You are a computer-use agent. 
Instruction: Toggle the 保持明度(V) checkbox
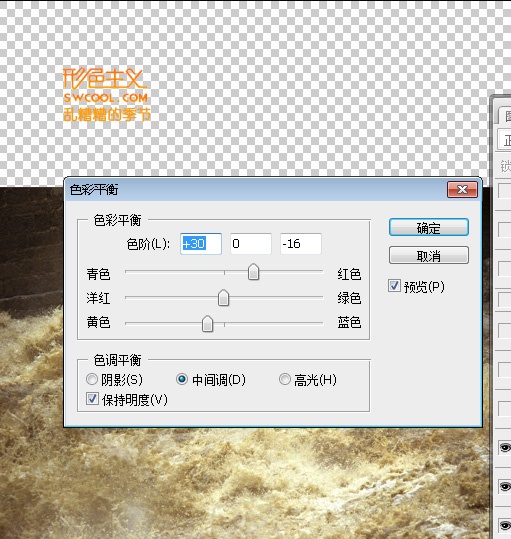coord(92,398)
